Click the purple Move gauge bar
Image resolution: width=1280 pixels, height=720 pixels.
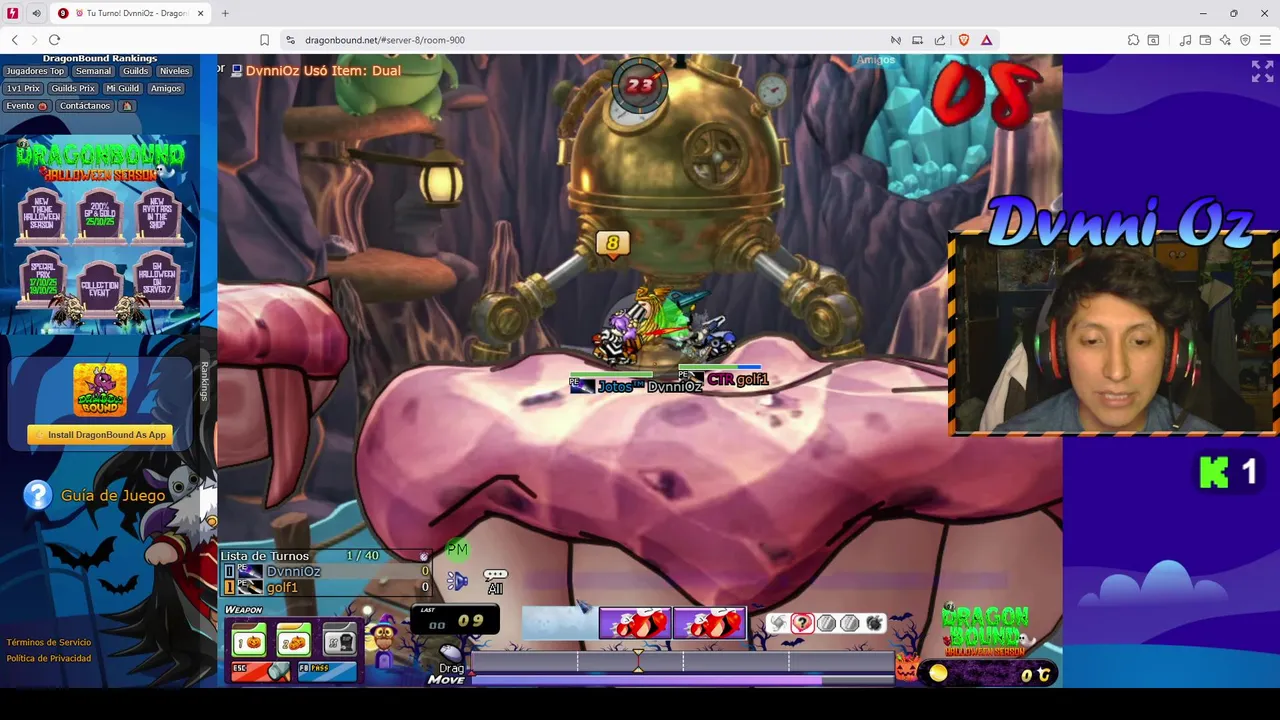pyautogui.click(x=646, y=679)
